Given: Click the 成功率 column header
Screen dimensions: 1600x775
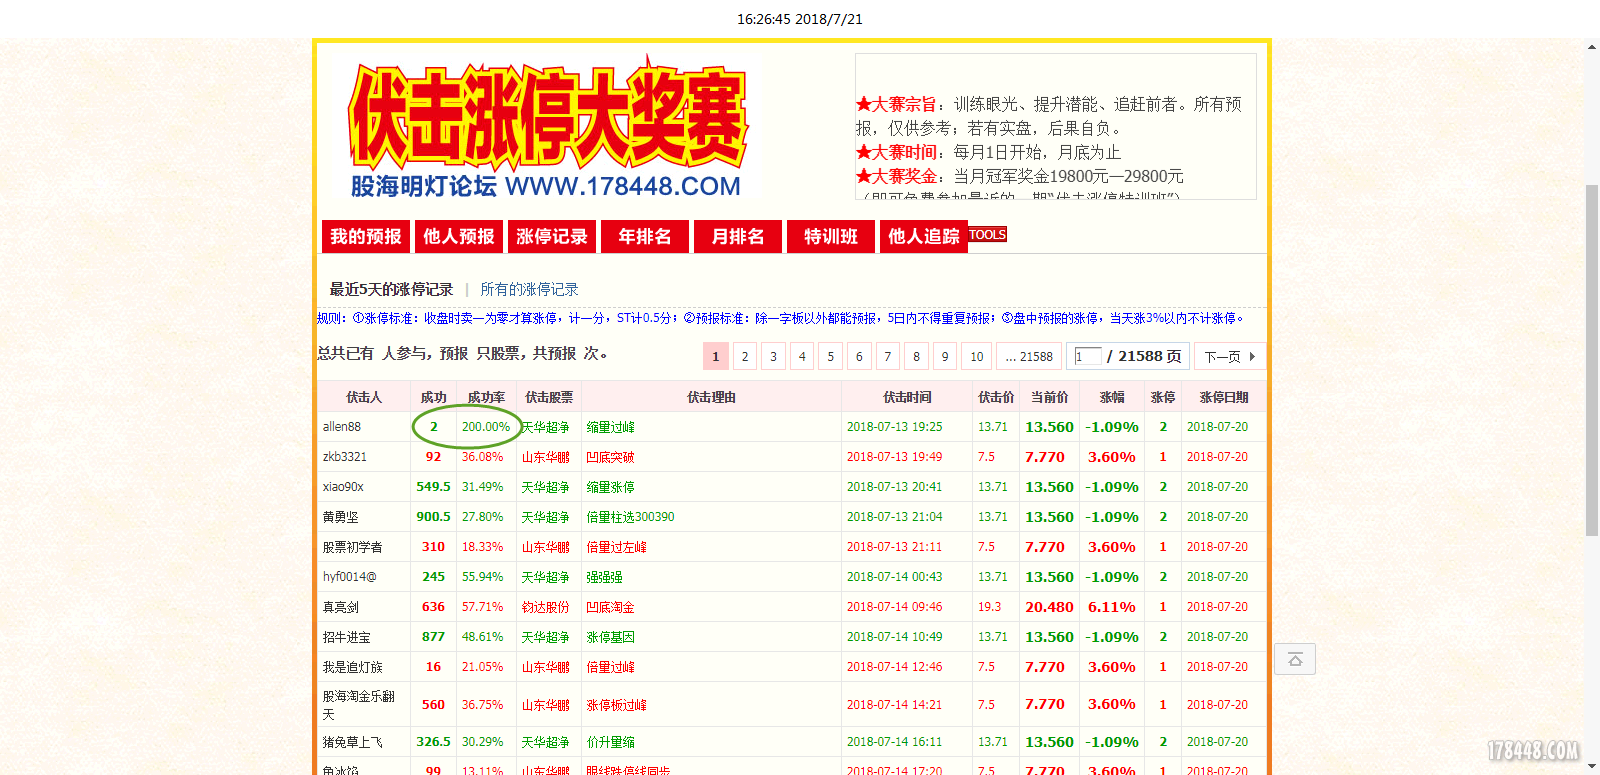Looking at the screenshot, I should [486, 397].
